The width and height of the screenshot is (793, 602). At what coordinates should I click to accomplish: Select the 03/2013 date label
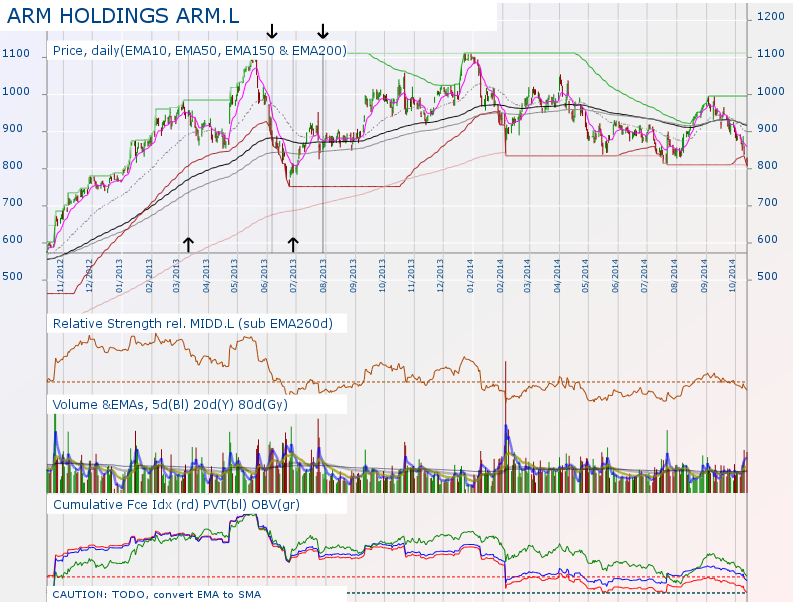tap(177, 276)
